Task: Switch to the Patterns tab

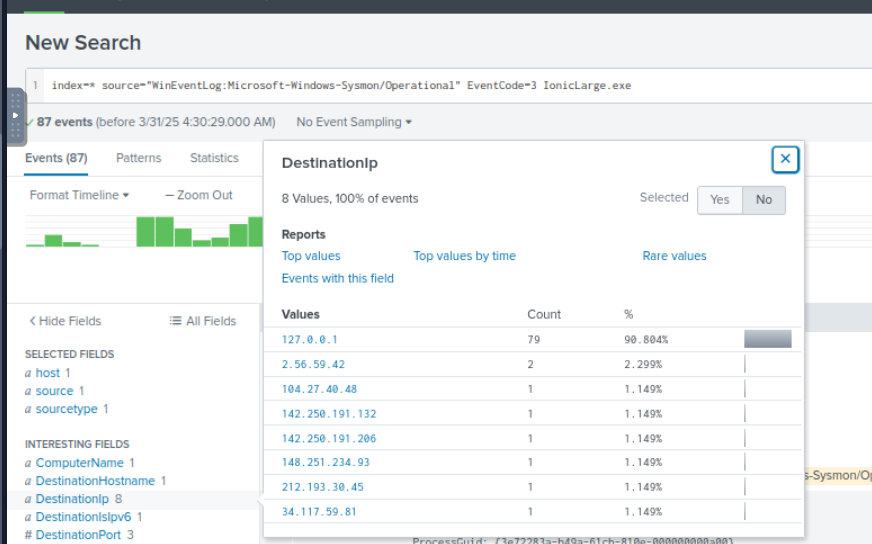Action: tap(138, 158)
